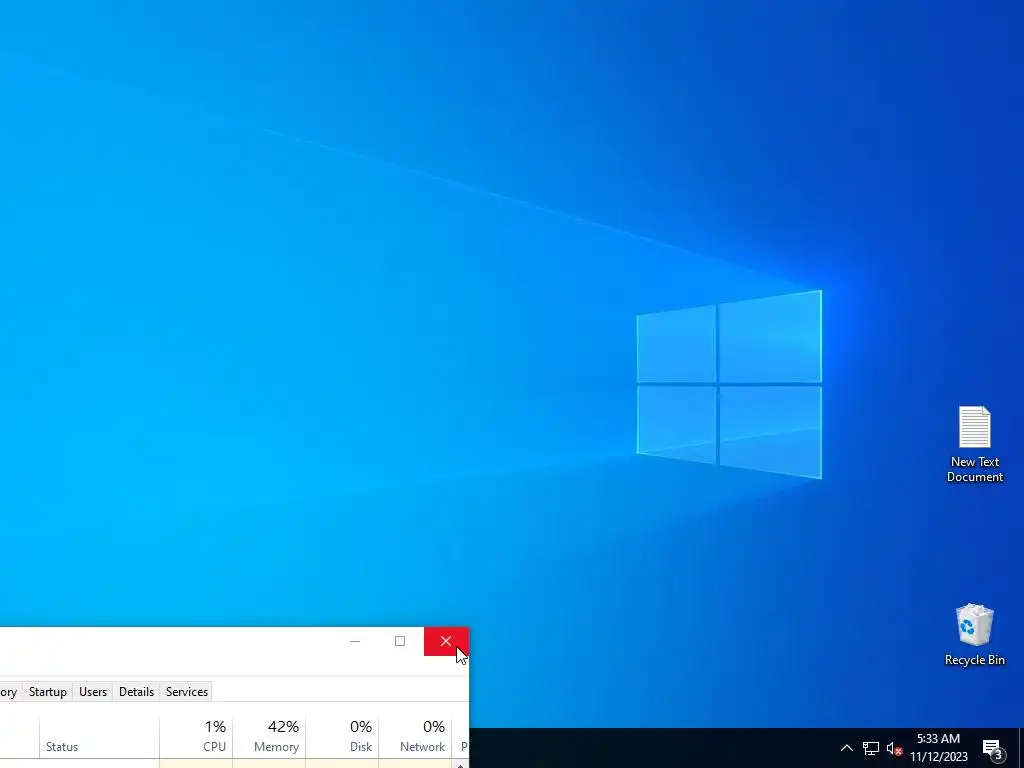Switch to the Users tab
1024x768 pixels.
[93, 692]
